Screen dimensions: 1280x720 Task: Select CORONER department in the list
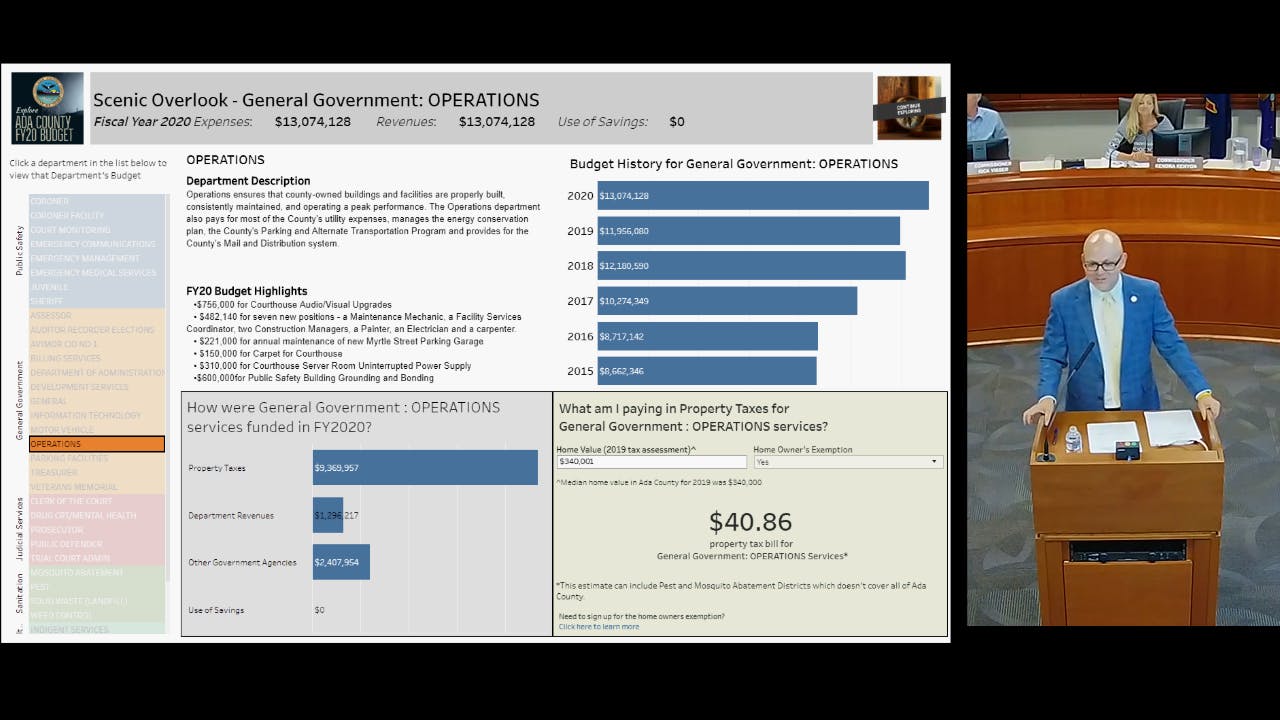tap(97, 201)
